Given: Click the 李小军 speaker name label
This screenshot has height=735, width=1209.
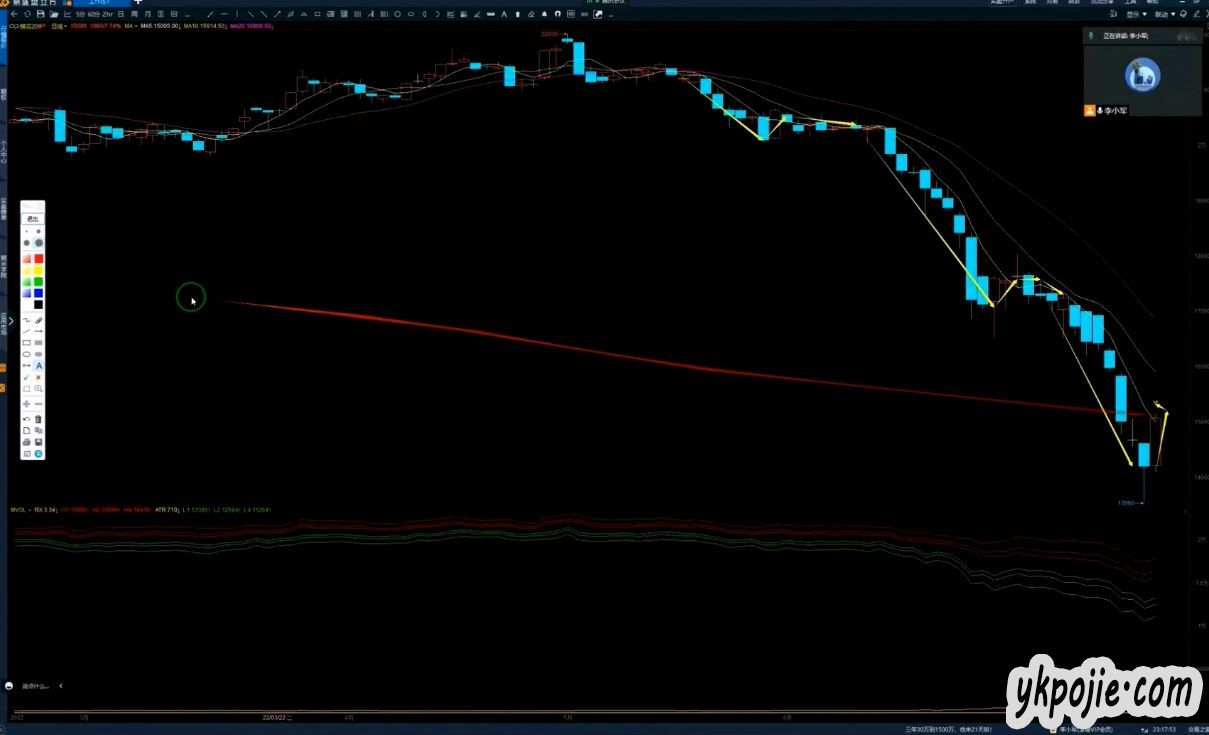Looking at the screenshot, I should 1115,111.
